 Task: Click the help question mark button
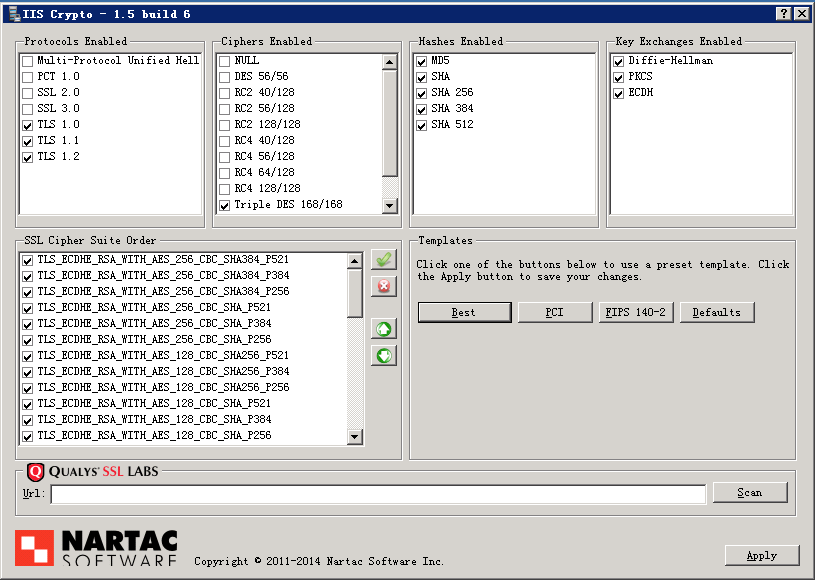[x=783, y=13]
